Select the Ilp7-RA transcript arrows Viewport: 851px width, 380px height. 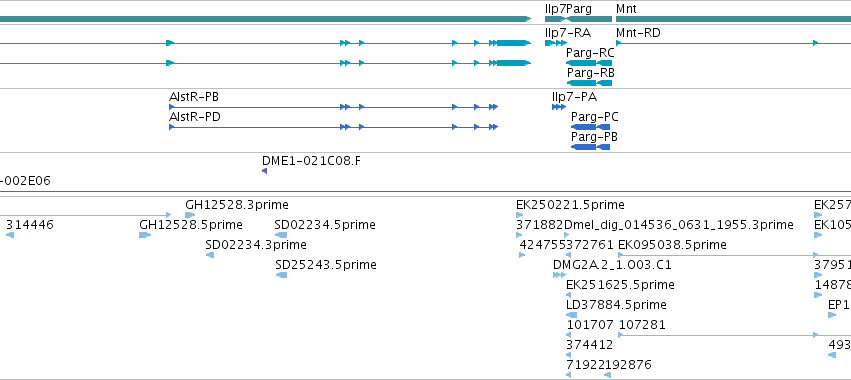coord(556,43)
